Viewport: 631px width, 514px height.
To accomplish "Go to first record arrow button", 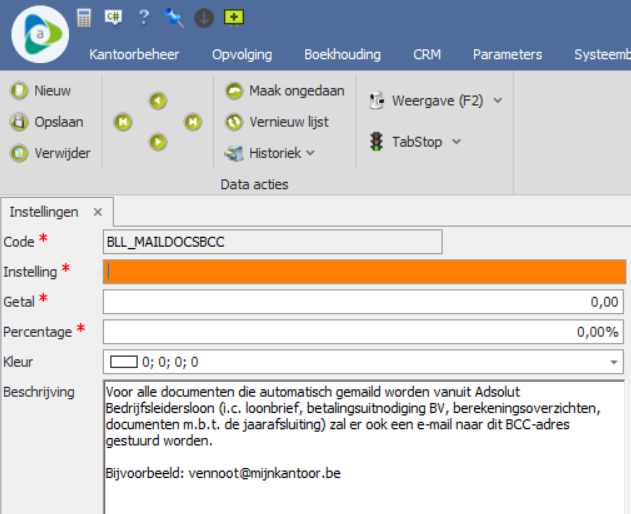I will 123,122.
